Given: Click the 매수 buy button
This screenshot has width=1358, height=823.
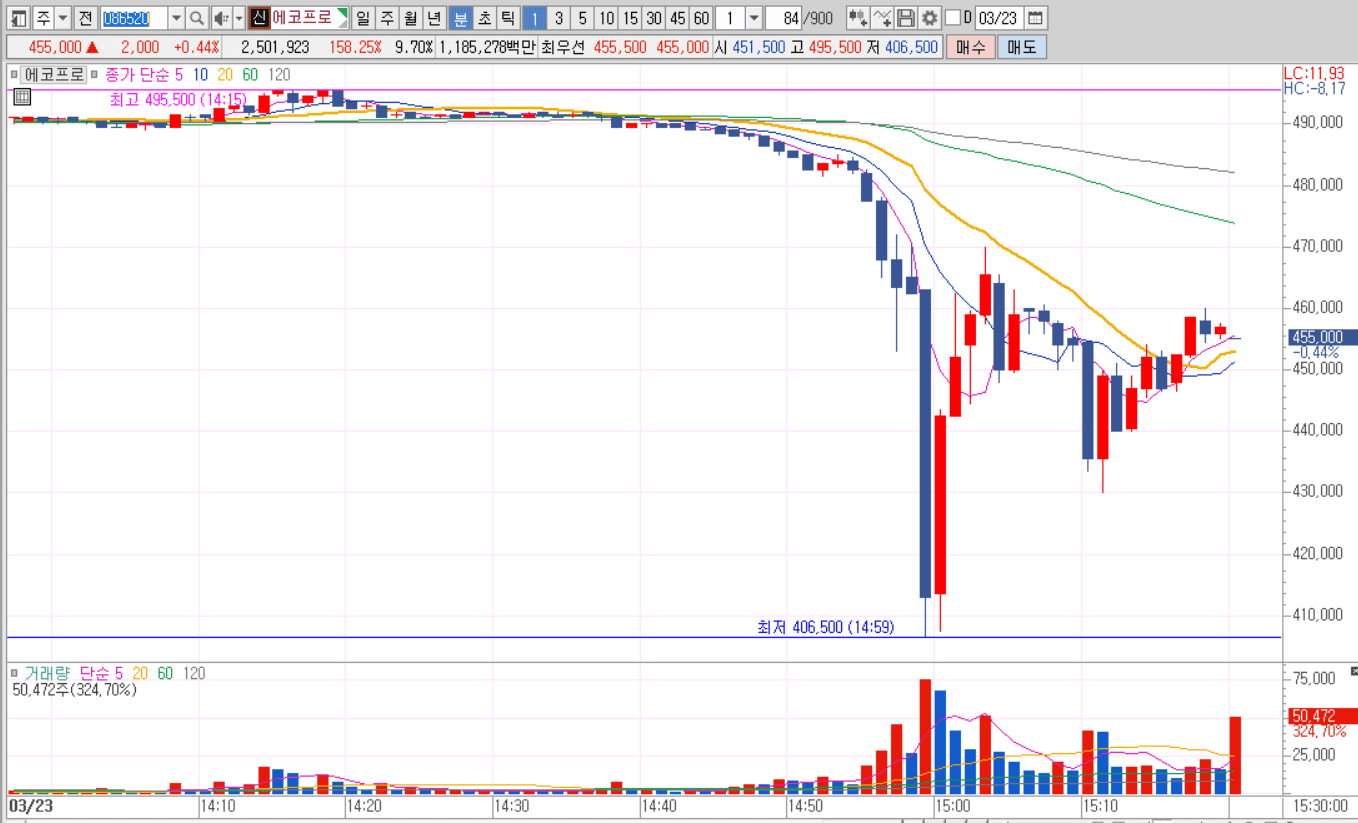Looking at the screenshot, I should pos(970,47).
